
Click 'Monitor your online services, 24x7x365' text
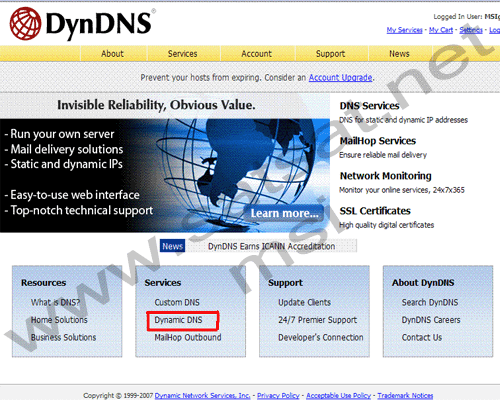[x=402, y=190]
